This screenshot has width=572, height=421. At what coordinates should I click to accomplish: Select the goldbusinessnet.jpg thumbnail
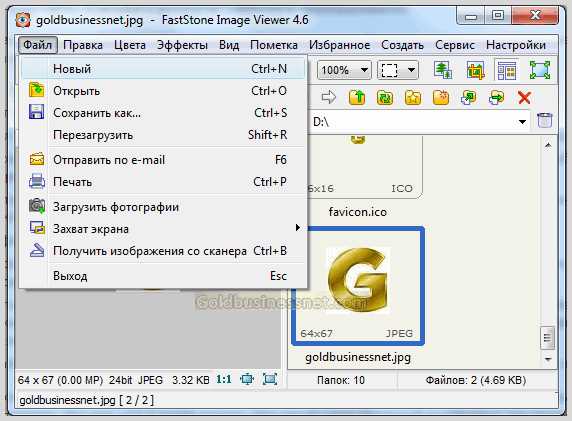point(358,286)
